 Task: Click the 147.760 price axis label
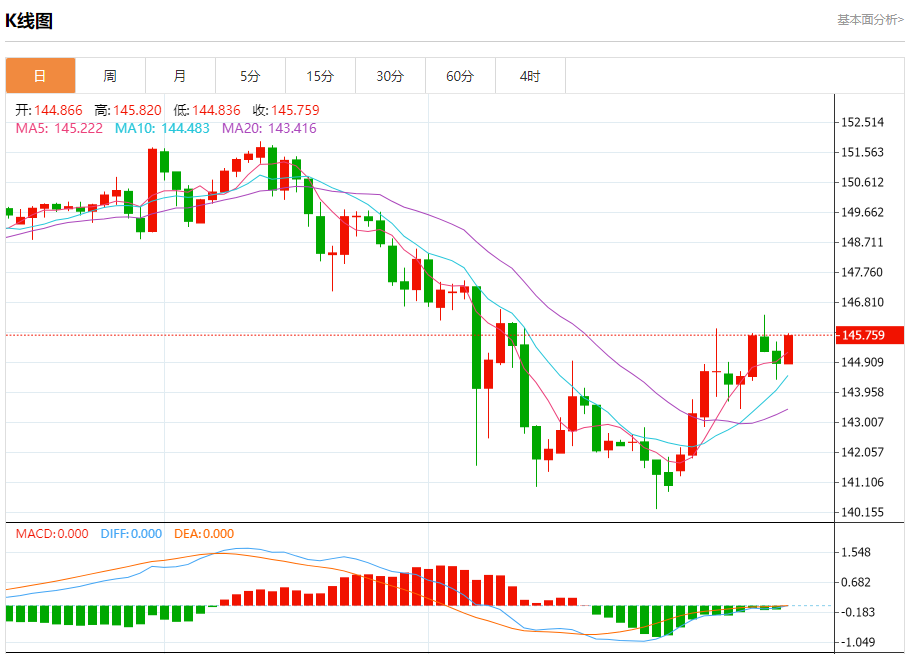[863, 272]
